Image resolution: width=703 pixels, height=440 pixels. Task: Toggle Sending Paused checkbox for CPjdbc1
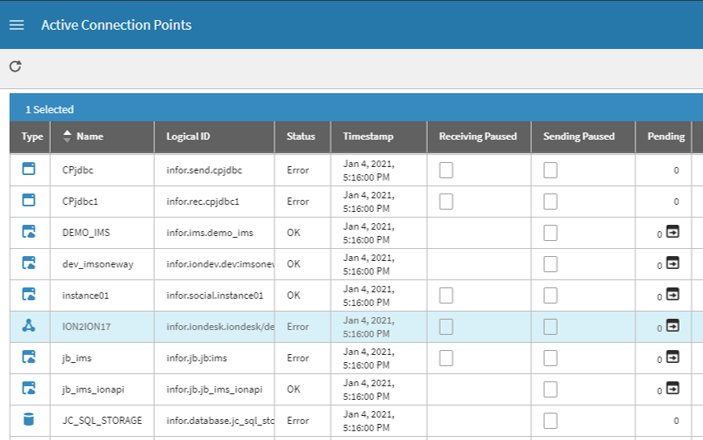tap(551, 201)
